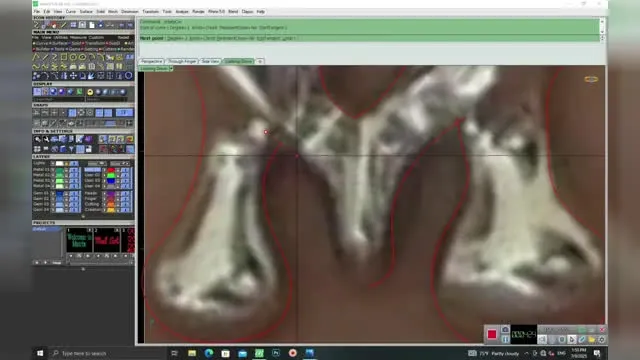Add a new viewport tab with plus
Screen dimensions: 640x360
click(260, 61)
